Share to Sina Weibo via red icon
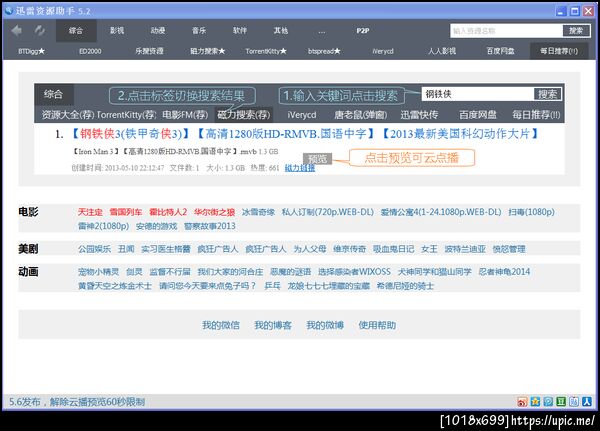This screenshot has width=600, height=431. pos(522,402)
